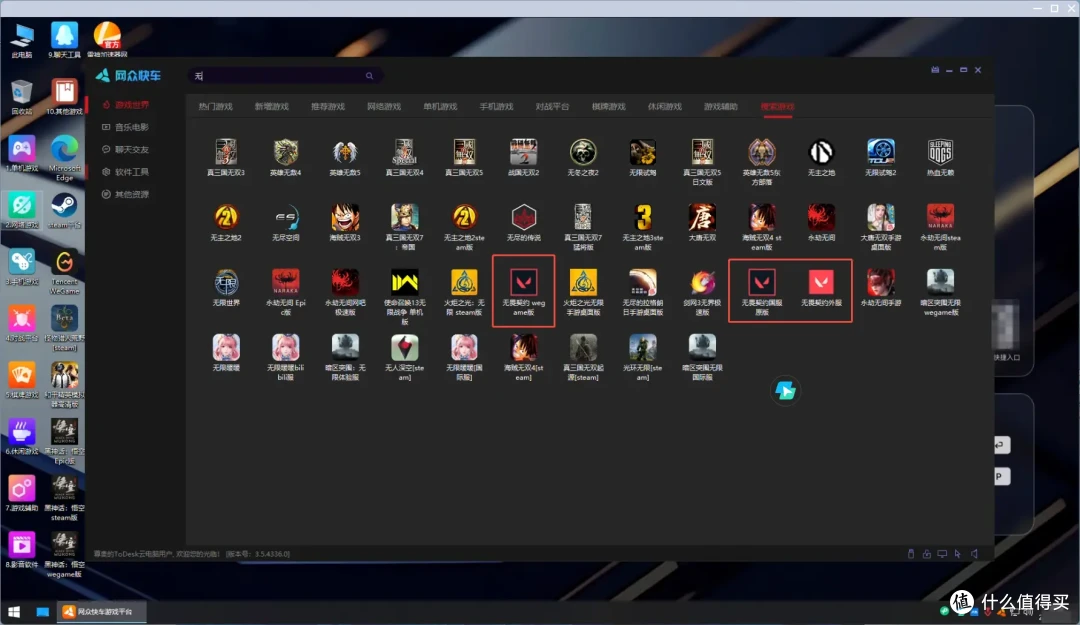Image resolution: width=1080 pixels, height=625 pixels.
Task: Open 雷神加速器 desktop shortcut
Action: click(x=107, y=40)
